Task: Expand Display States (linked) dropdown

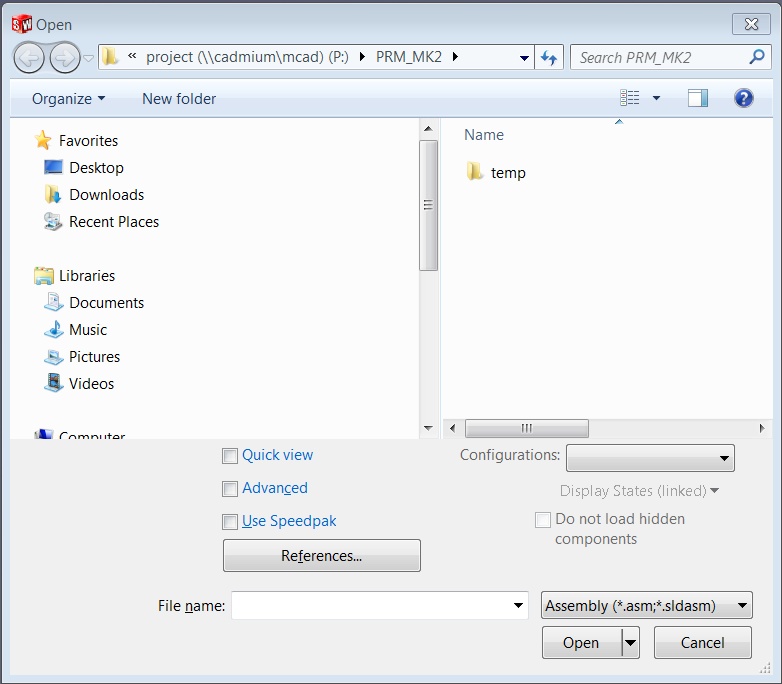Action: pyautogui.click(x=639, y=491)
